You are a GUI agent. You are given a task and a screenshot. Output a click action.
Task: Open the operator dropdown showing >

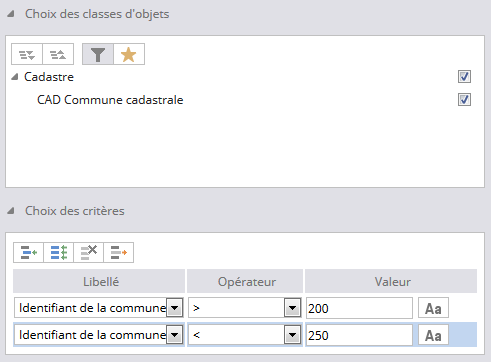point(293,308)
